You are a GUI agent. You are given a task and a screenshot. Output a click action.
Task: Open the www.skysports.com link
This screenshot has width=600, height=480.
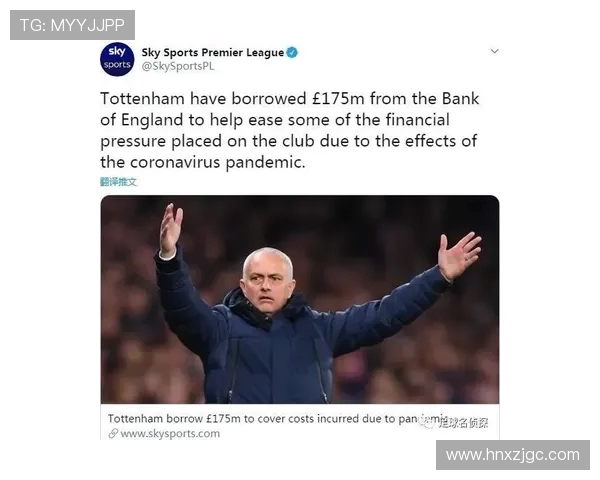[170, 434]
